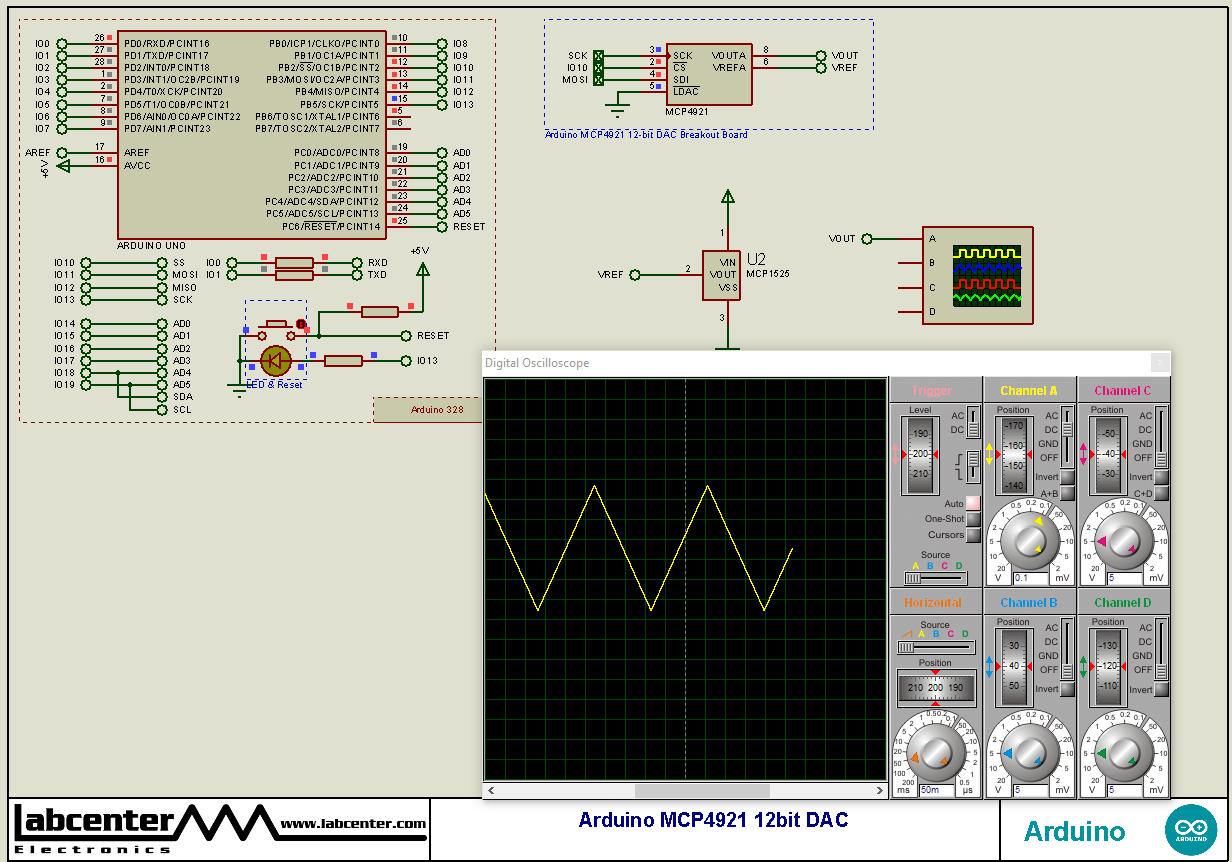Click the four-channel oscilloscope symbol in schematic
This screenshot has width=1232, height=862.
coord(977,275)
